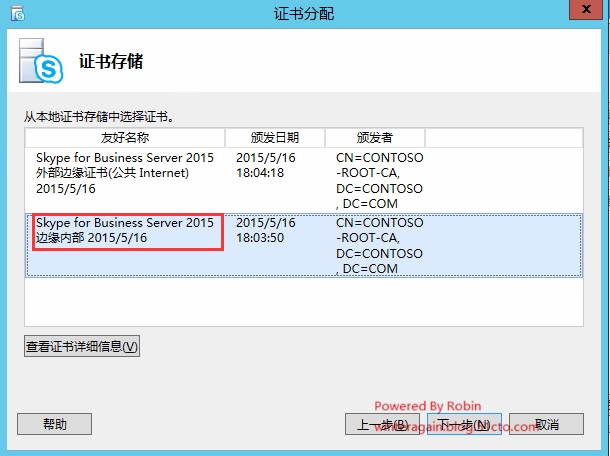The height and width of the screenshot is (456, 610).
Task: Go back with 上一步(B) button
Action: click(382, 424)
